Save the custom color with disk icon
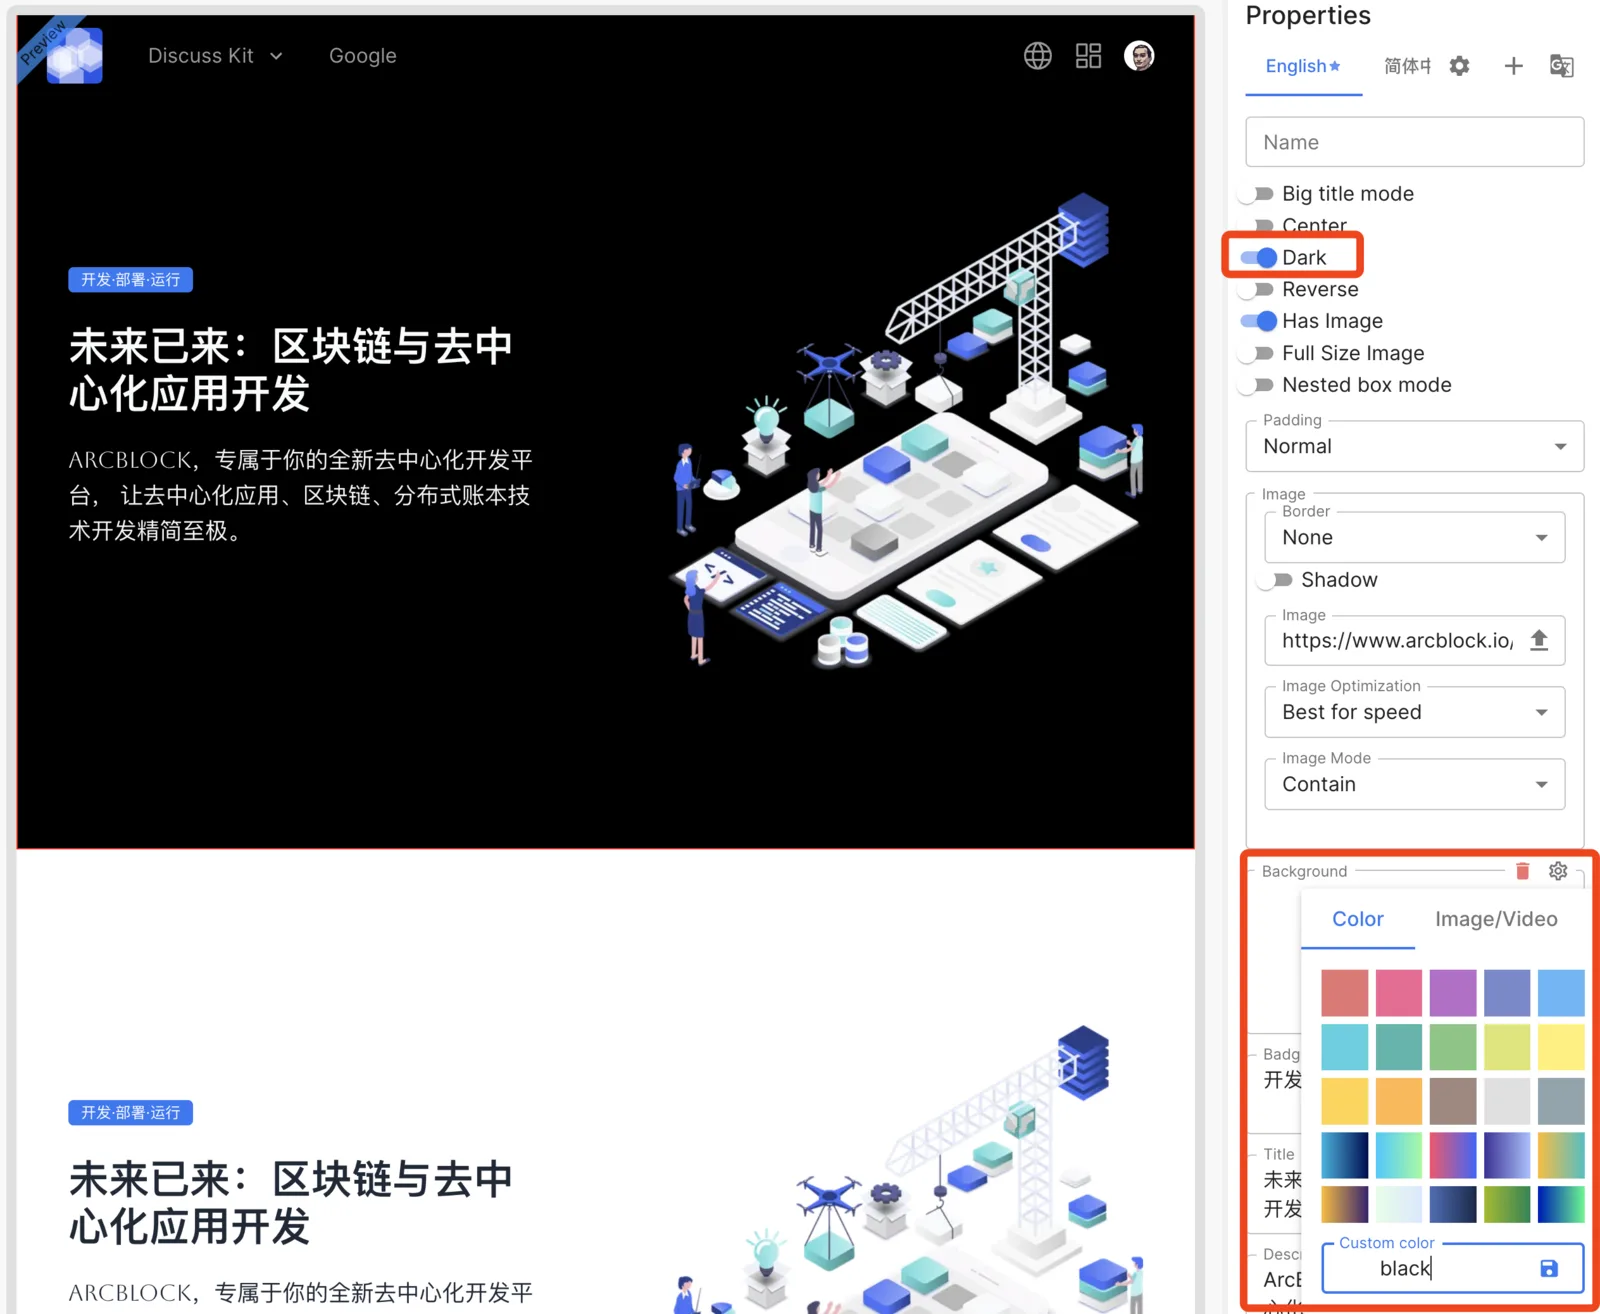 click(1549, 1268)
